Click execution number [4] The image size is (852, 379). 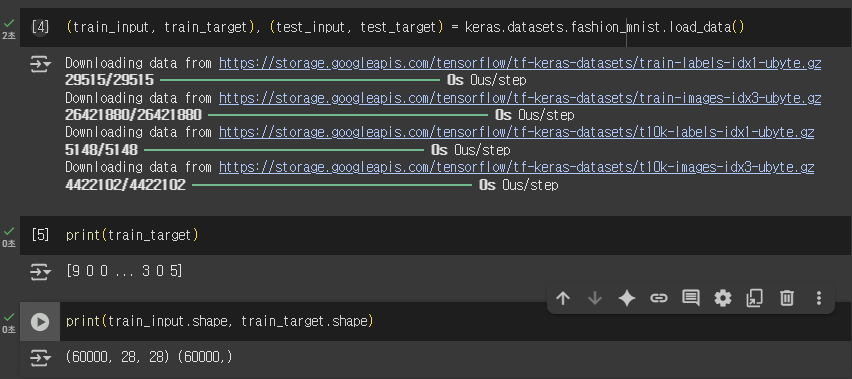(x=40, y=27)
